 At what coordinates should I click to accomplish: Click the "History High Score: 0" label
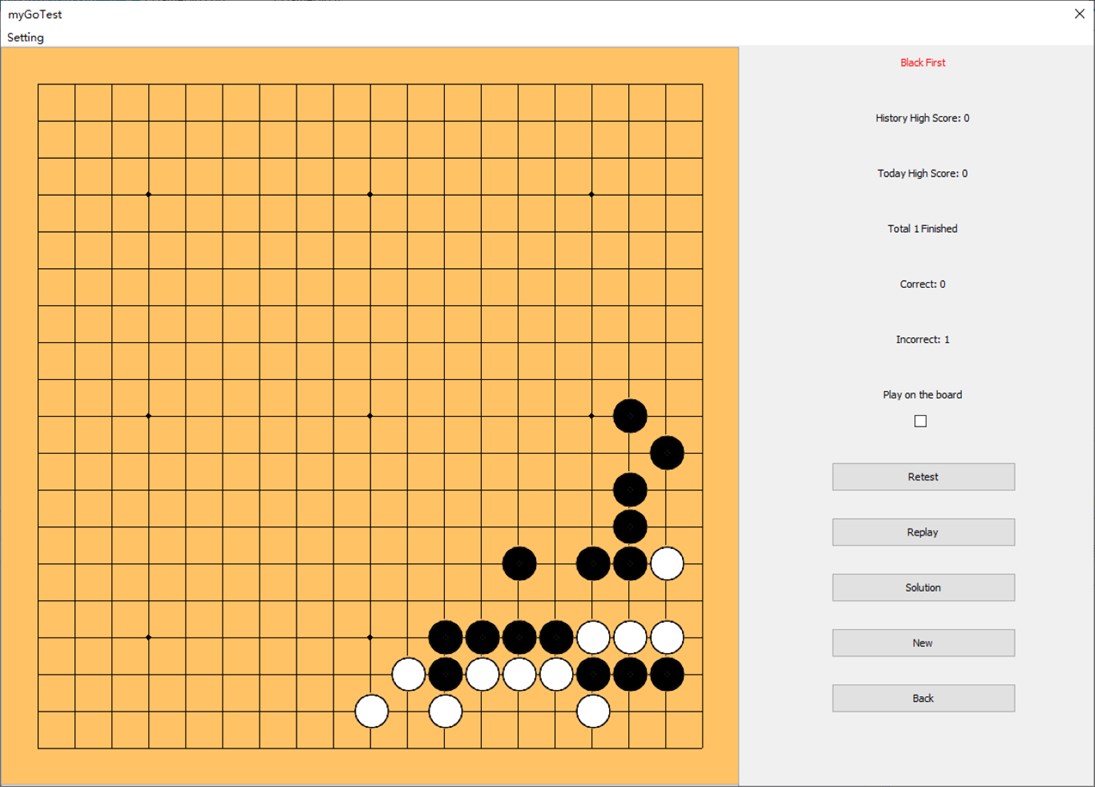(921, 117)
